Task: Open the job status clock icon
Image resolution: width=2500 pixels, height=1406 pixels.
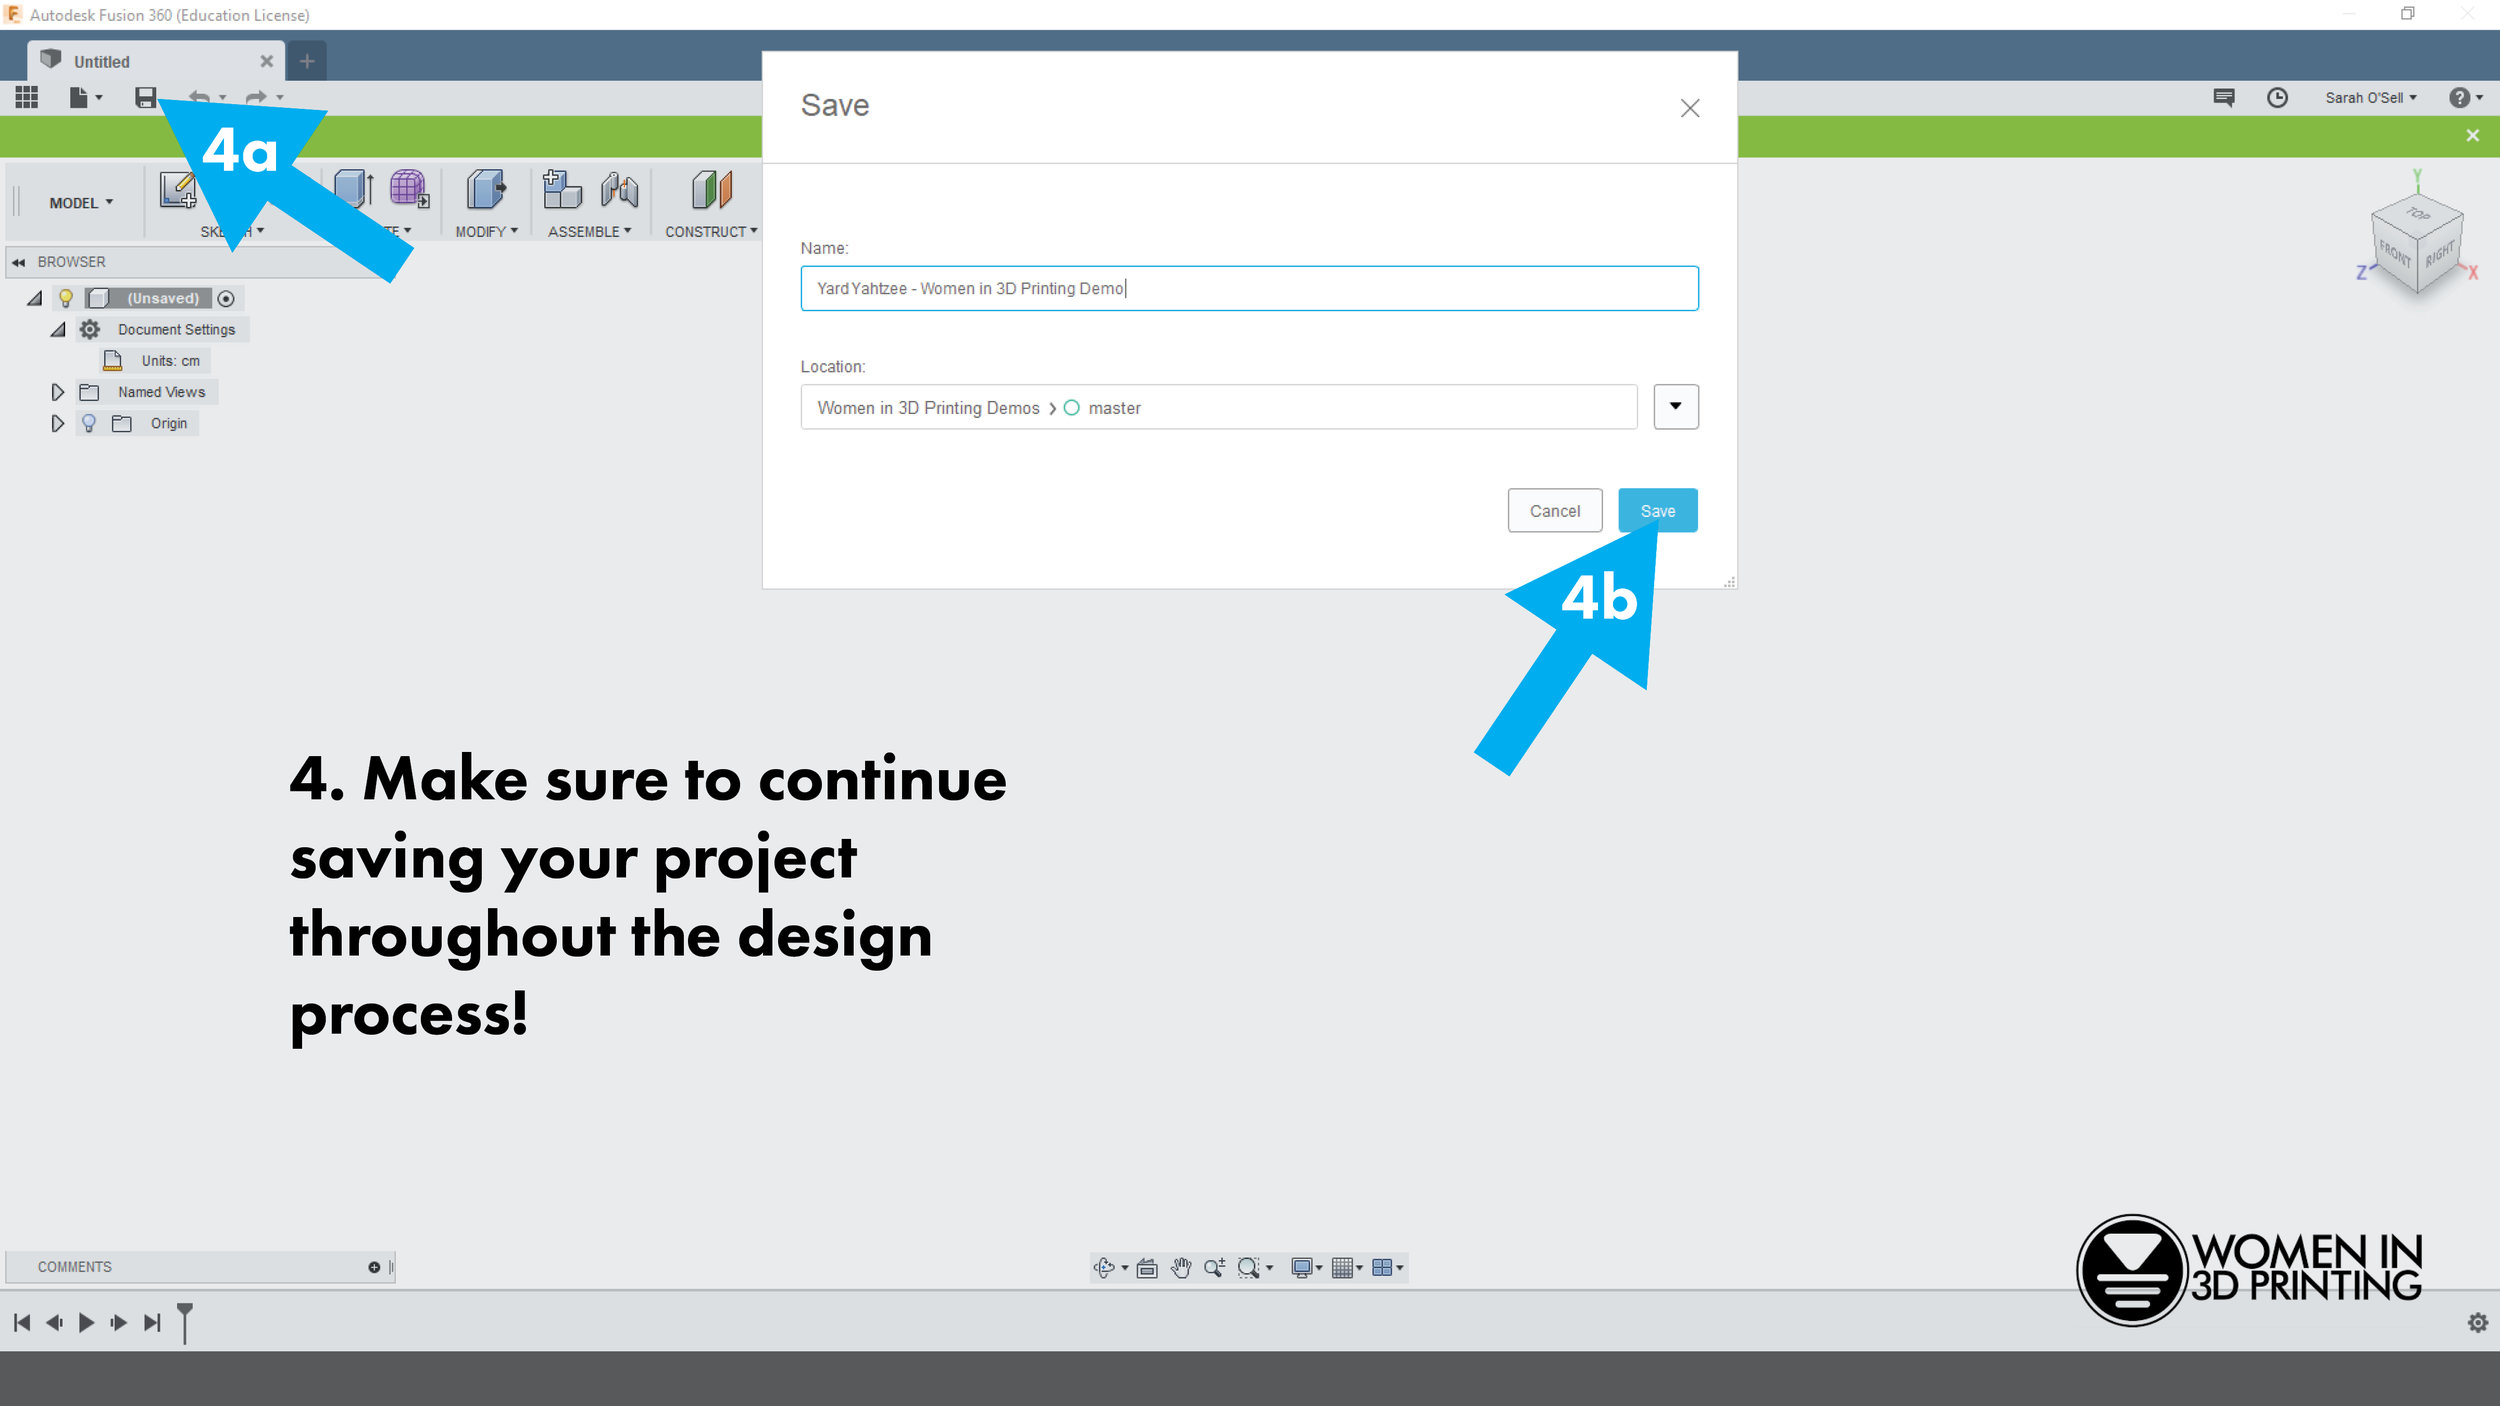Action: tap(2277, 97)
